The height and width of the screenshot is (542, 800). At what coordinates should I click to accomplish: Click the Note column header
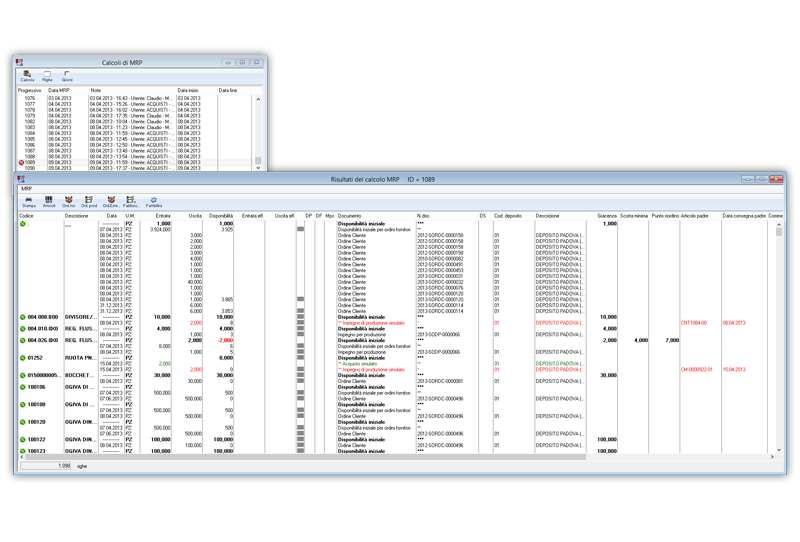tap(96, 90)
